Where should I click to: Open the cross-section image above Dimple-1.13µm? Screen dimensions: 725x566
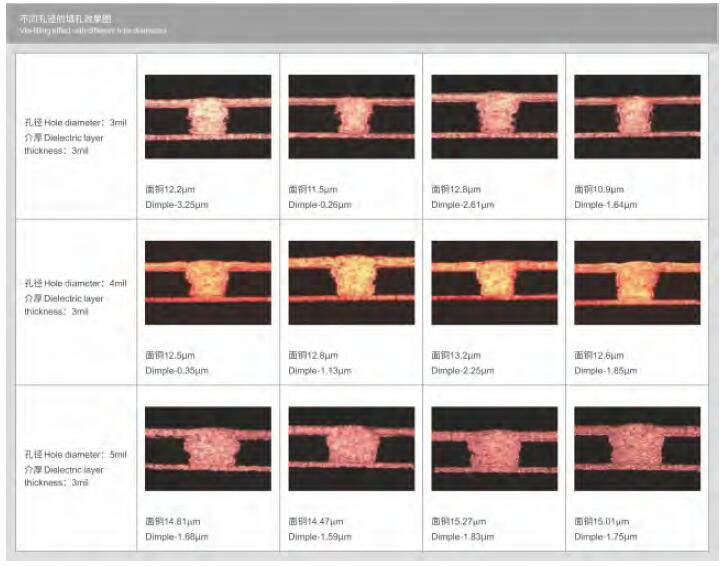[x=351, y=282]
